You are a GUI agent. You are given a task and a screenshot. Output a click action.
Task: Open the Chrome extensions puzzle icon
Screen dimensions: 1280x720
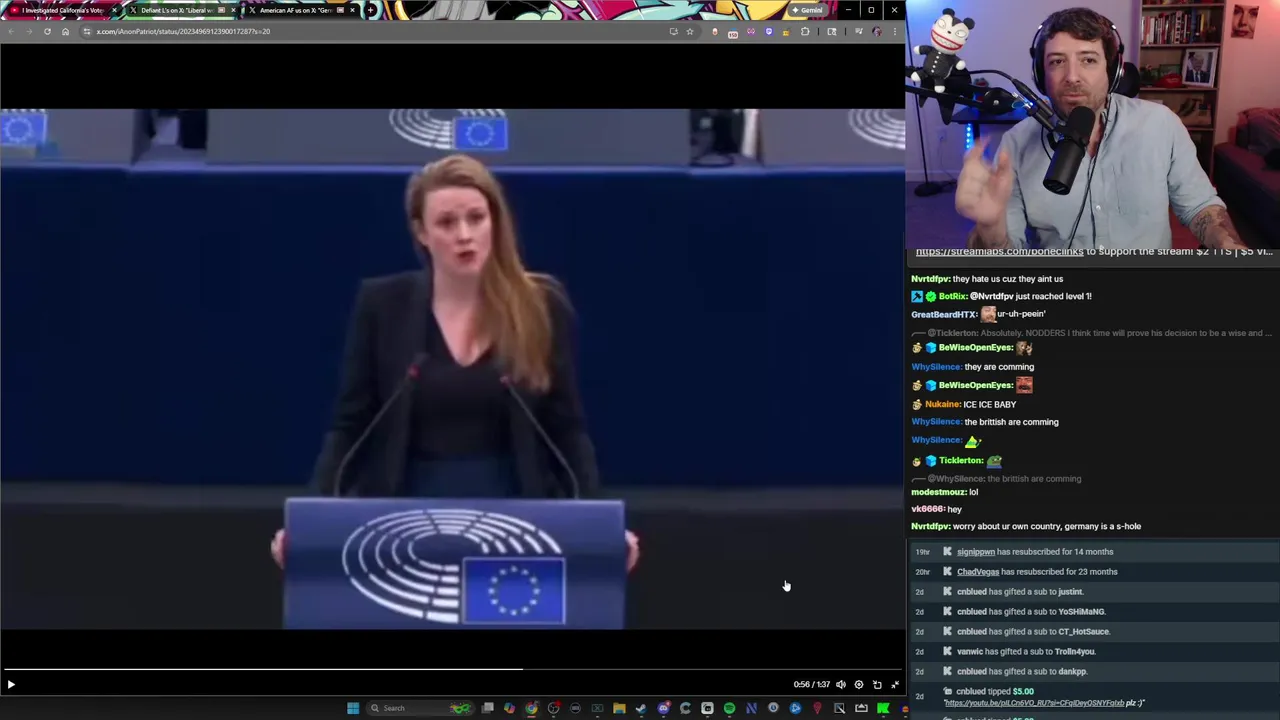pos(805,31)
